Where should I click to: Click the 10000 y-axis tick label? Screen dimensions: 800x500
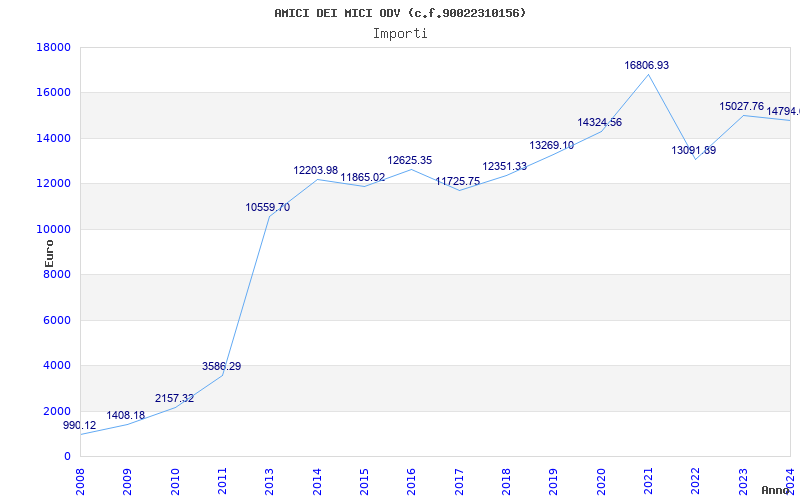point(53,229)
